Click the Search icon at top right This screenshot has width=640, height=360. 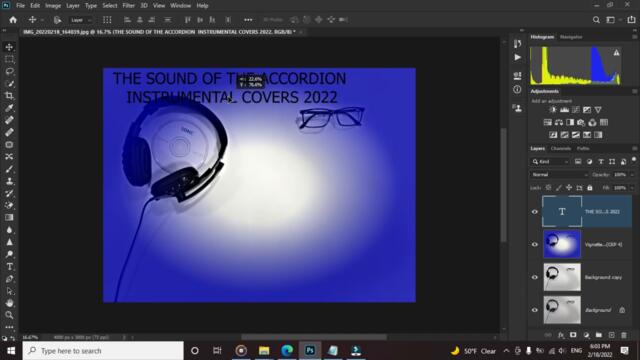(x=596, y=20)
